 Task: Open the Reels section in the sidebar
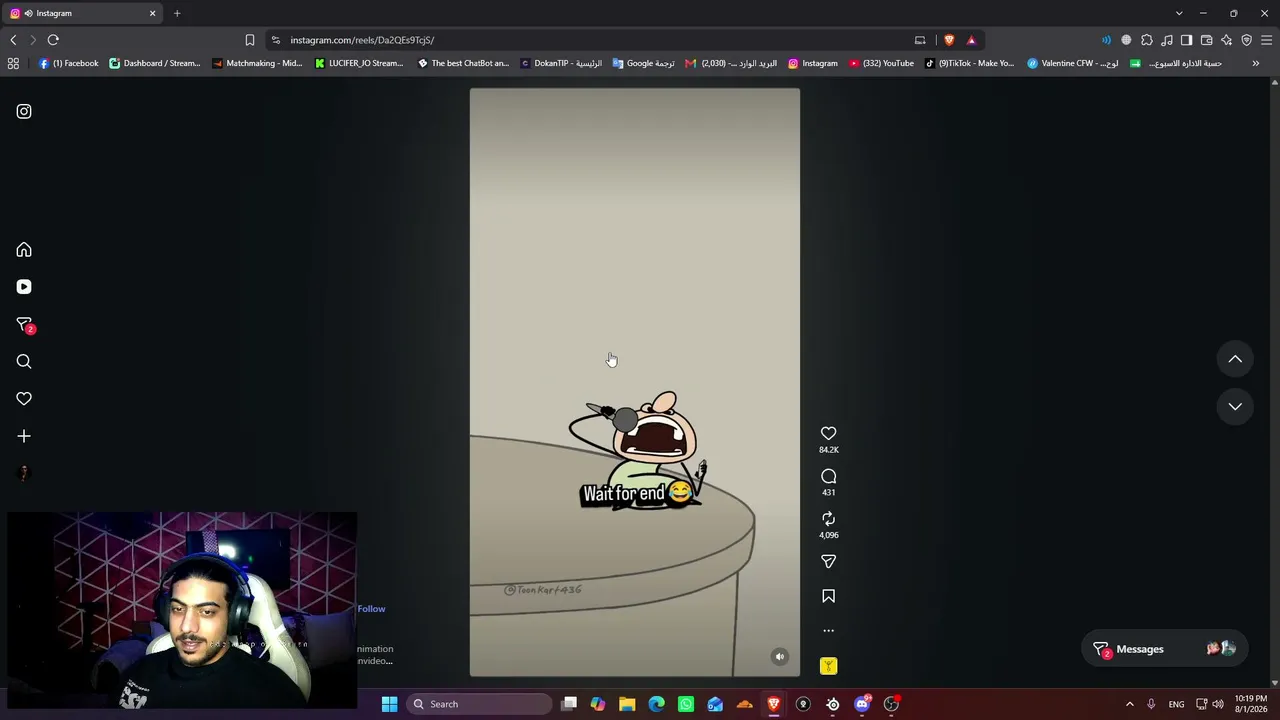(x=24, y=287)
